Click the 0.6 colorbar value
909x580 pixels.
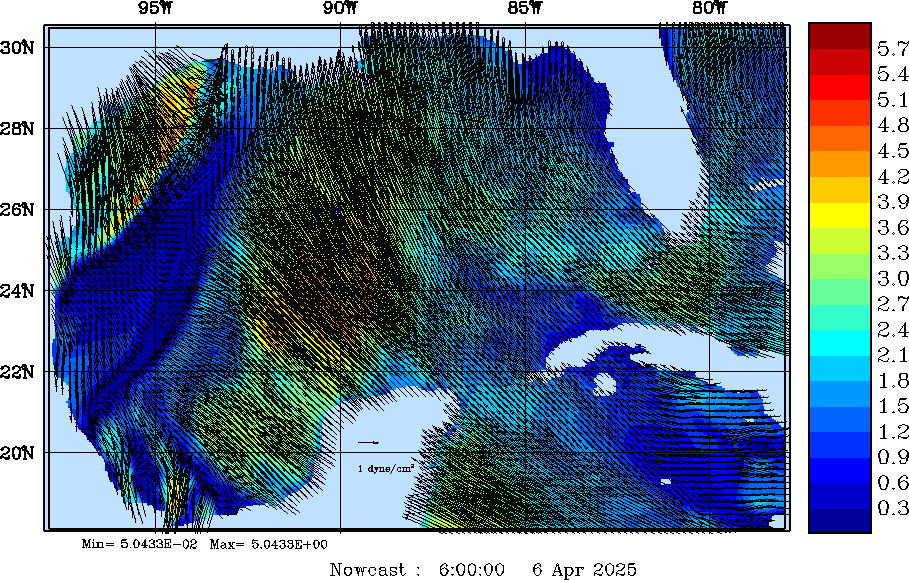(x=893, y=483)
